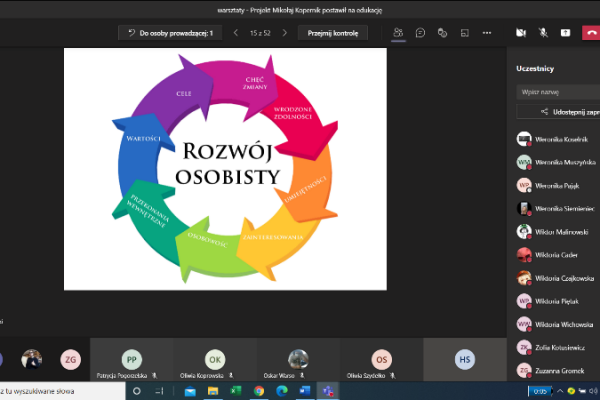Toggle the microphone mute
Screen dimensions: 600x400
point(543,32)
